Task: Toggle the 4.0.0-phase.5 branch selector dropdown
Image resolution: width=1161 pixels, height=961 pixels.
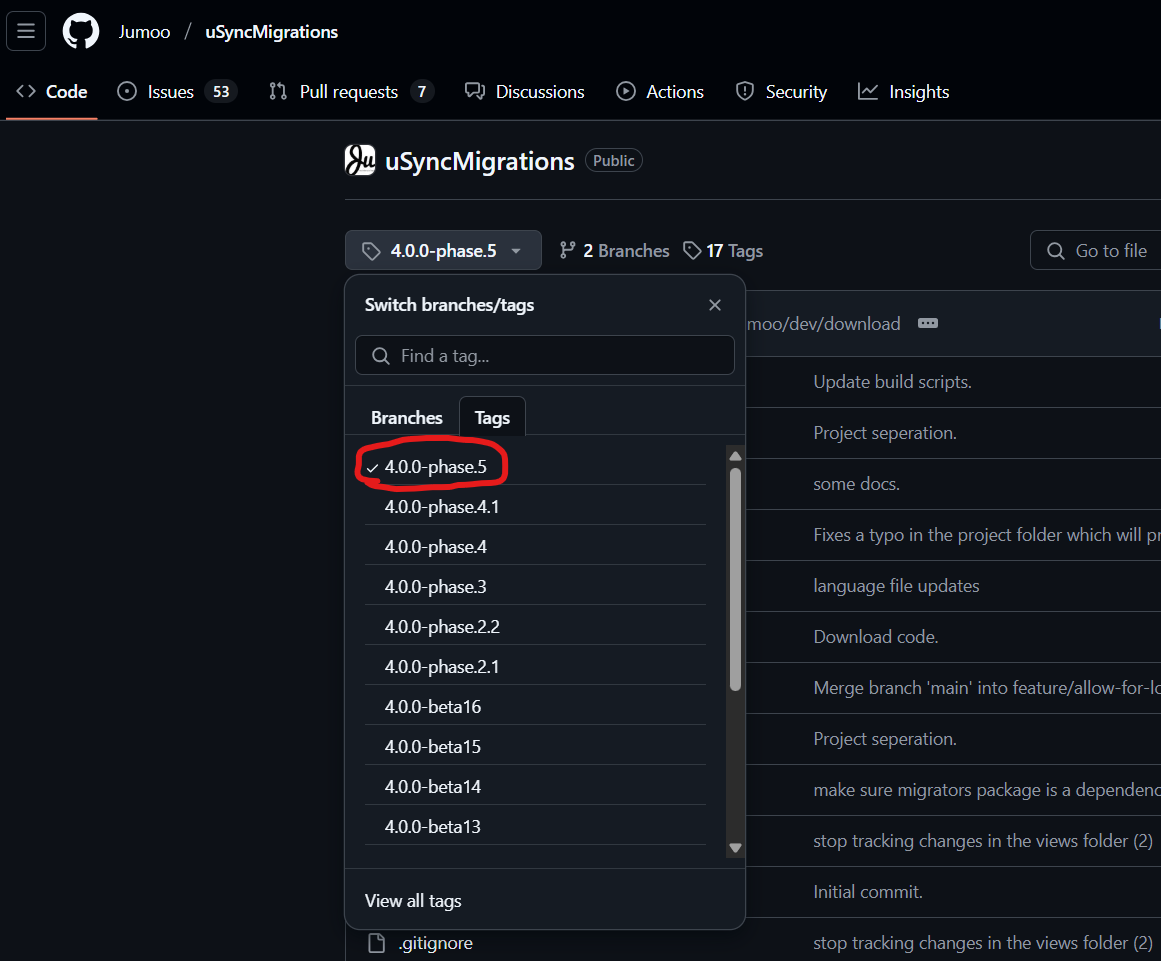Action: (x=443, y=250)
